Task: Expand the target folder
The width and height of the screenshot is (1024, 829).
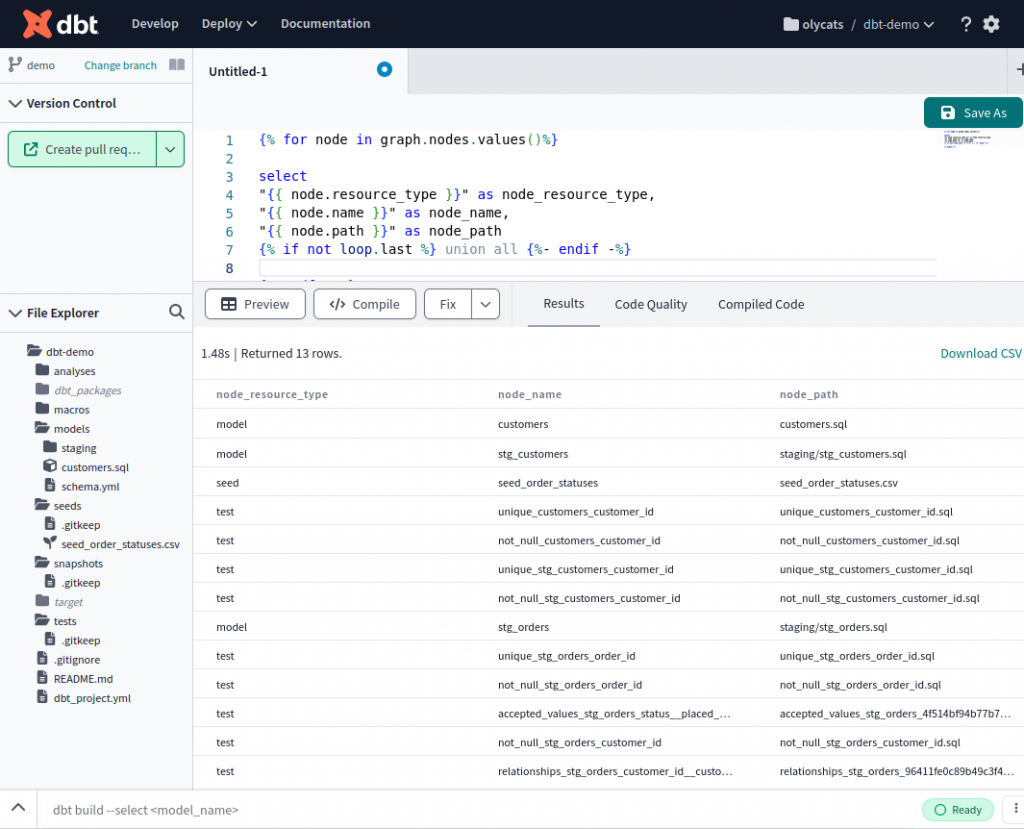Action: point(42,600)
